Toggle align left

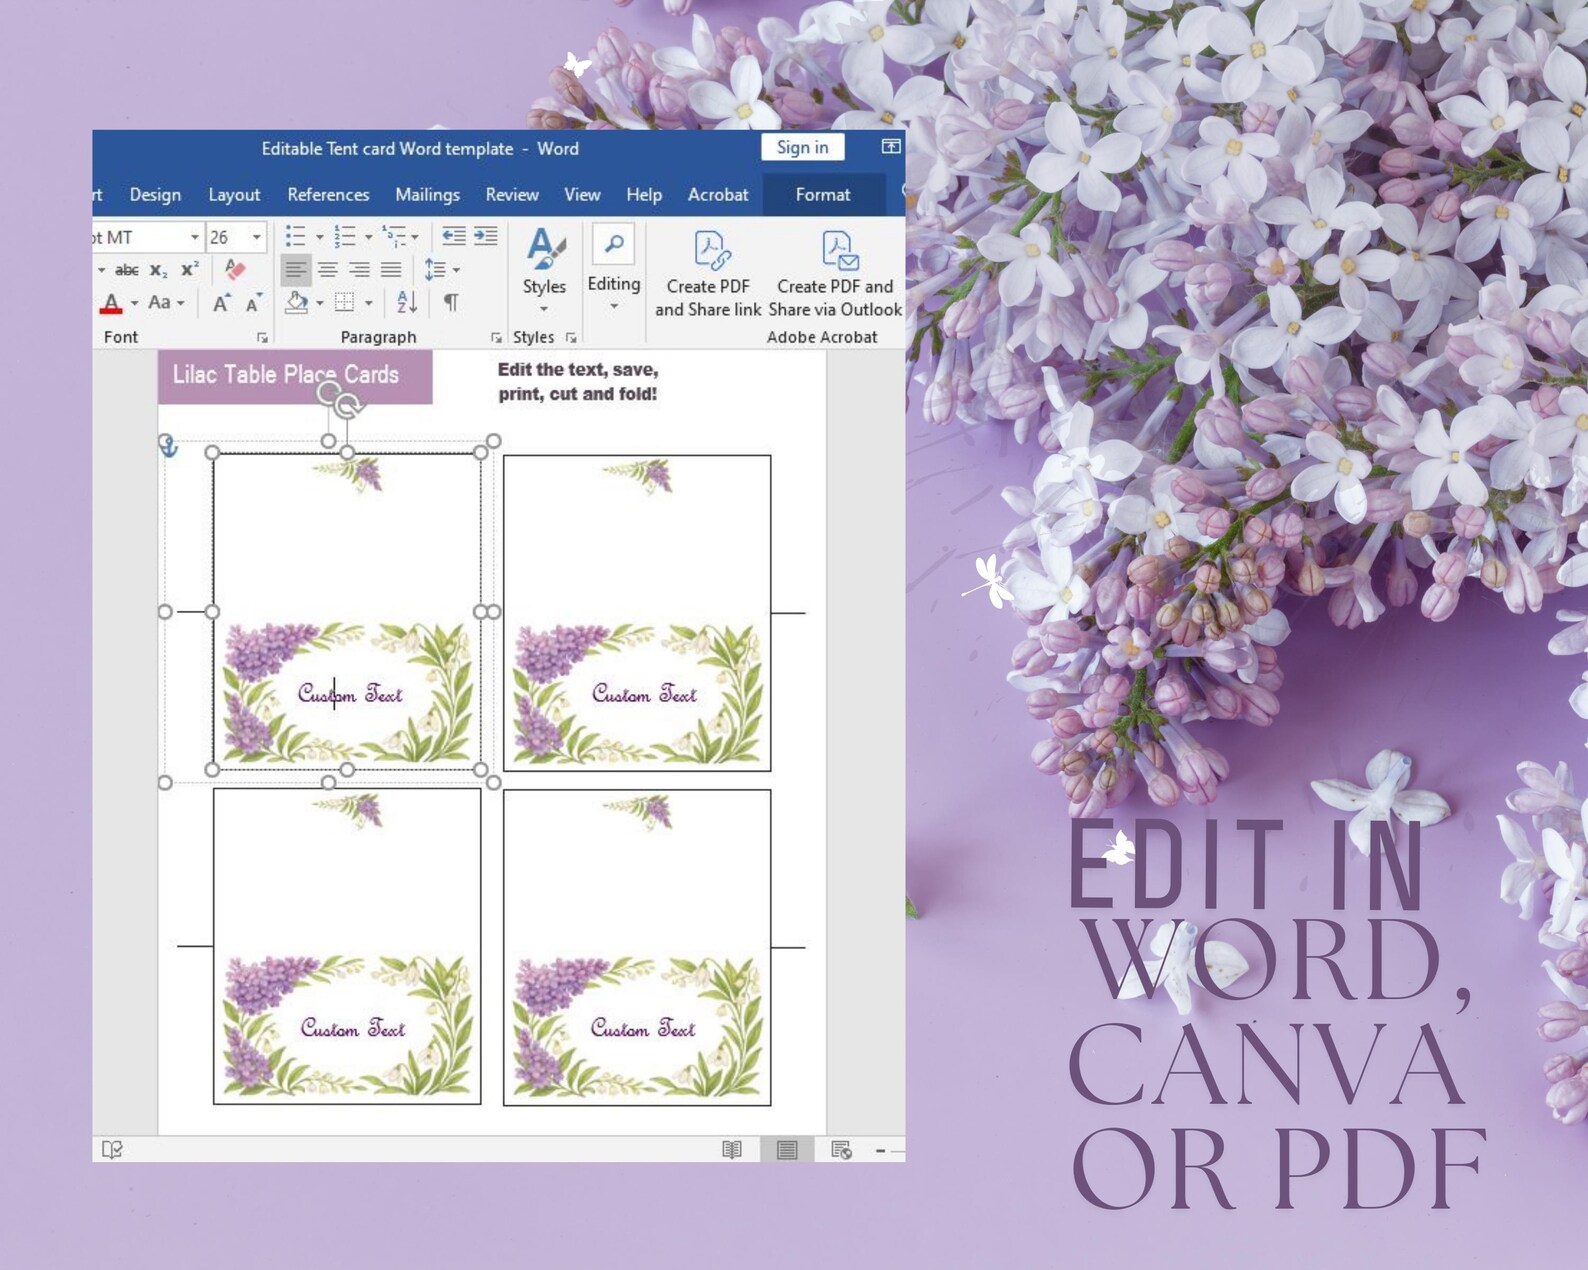tap(295, 270)
